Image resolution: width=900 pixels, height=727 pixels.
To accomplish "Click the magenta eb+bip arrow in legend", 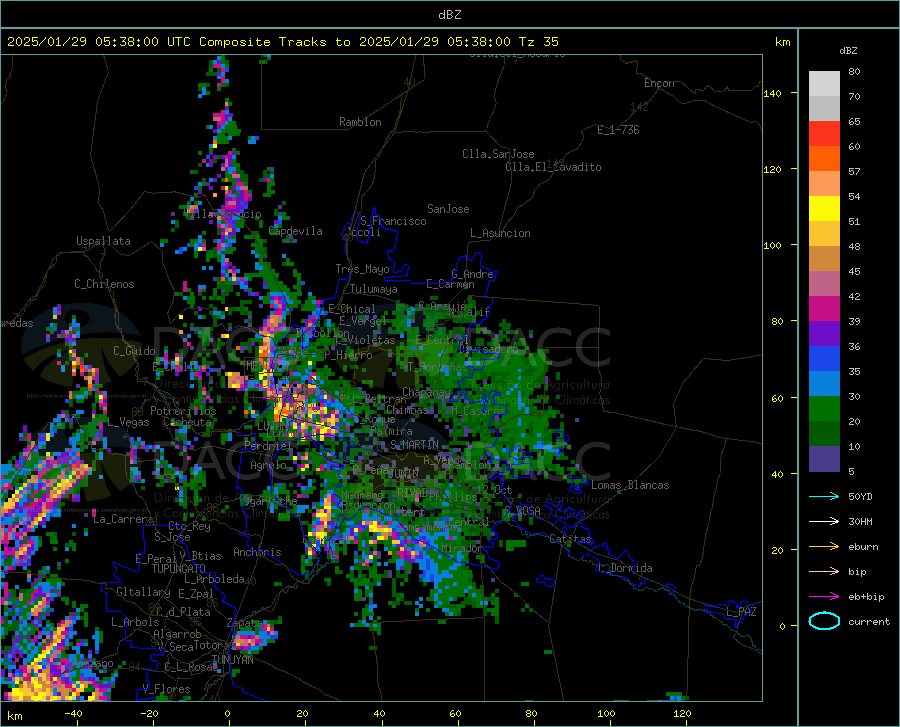I will [824, 597].
